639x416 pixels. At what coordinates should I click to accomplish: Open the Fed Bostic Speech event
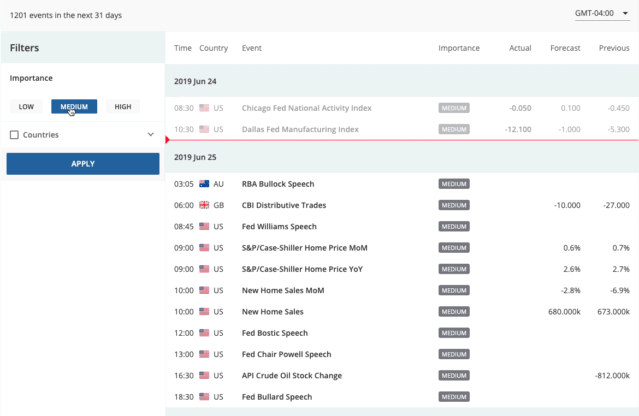click(274, 333)
